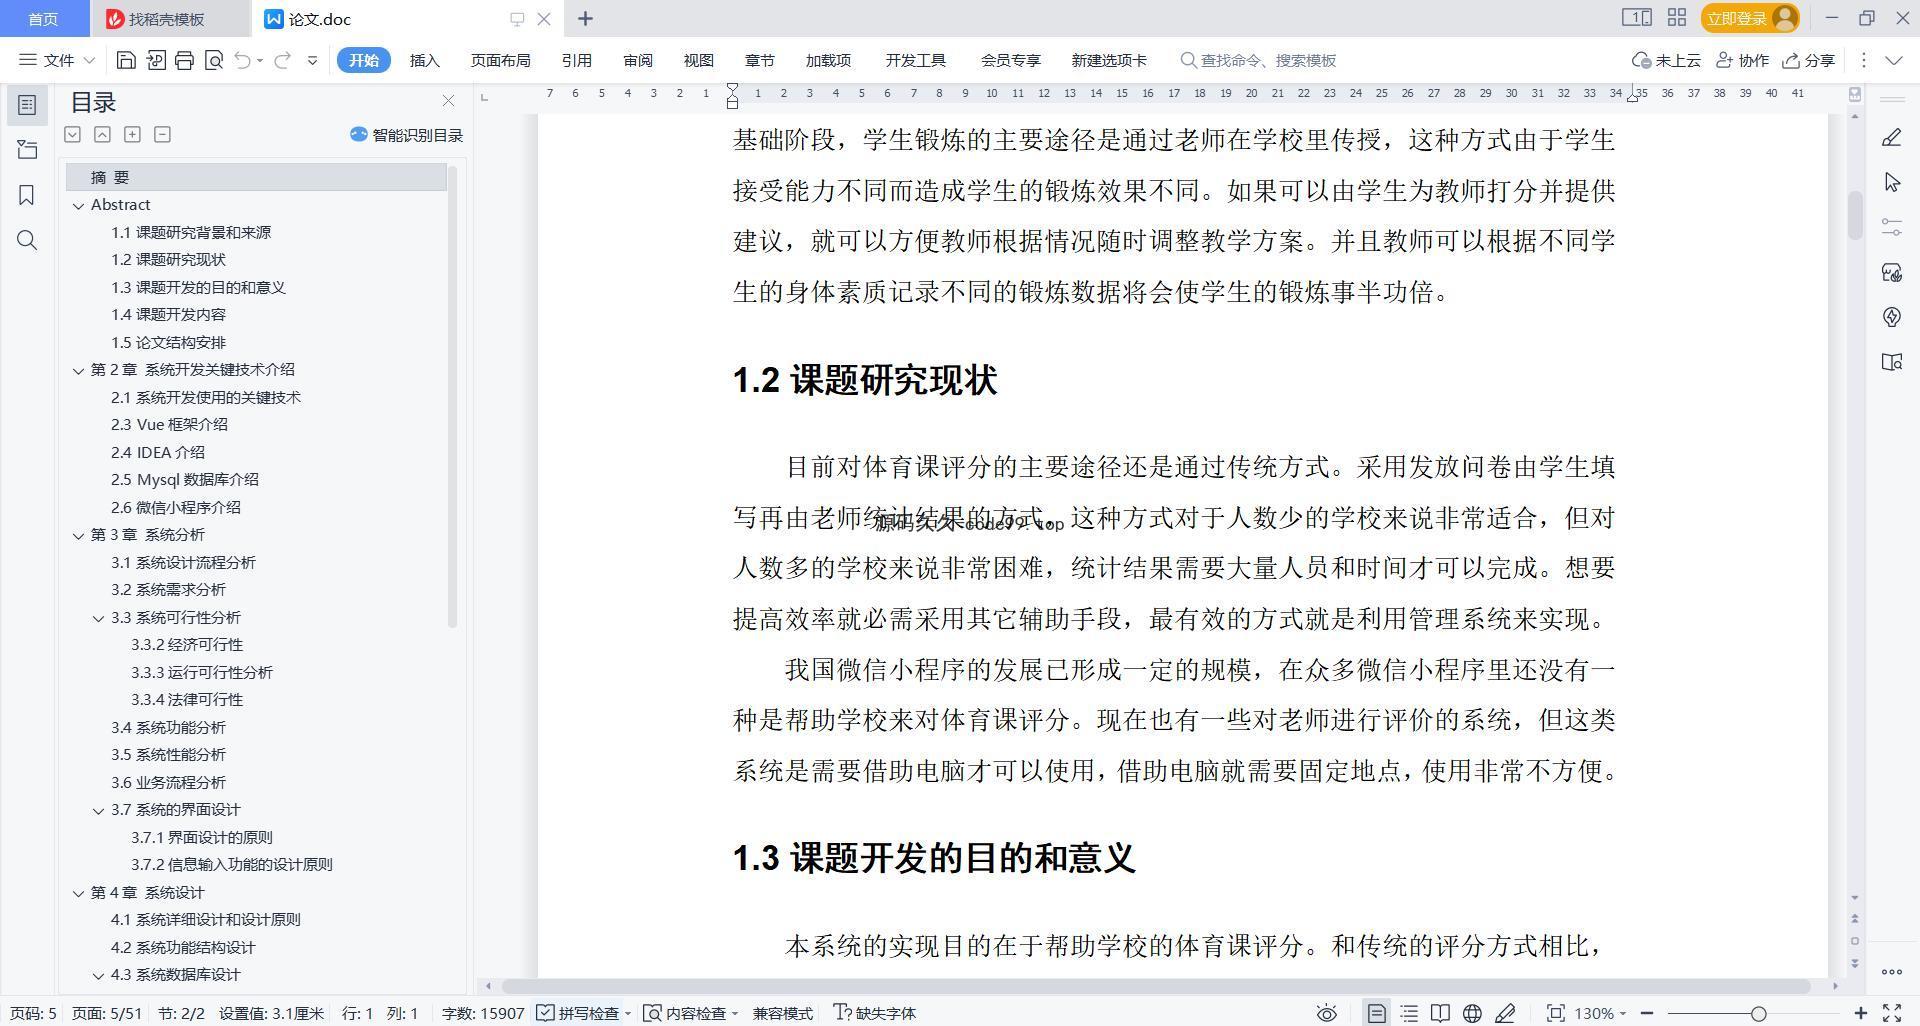Click the undo arrow icon
Image resolution: width=1920 pixels, height=1026 pixels.
point(242,60)
